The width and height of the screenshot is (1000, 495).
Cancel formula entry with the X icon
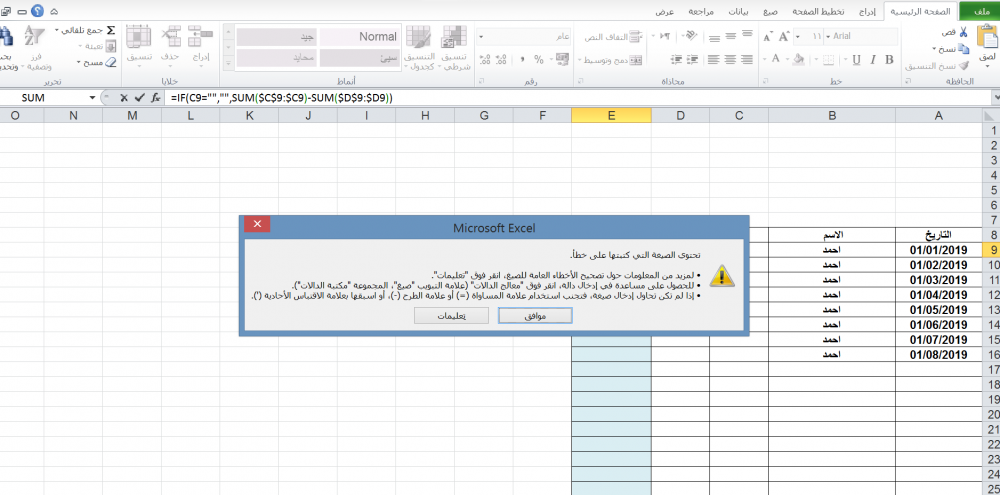click(124, 98)
